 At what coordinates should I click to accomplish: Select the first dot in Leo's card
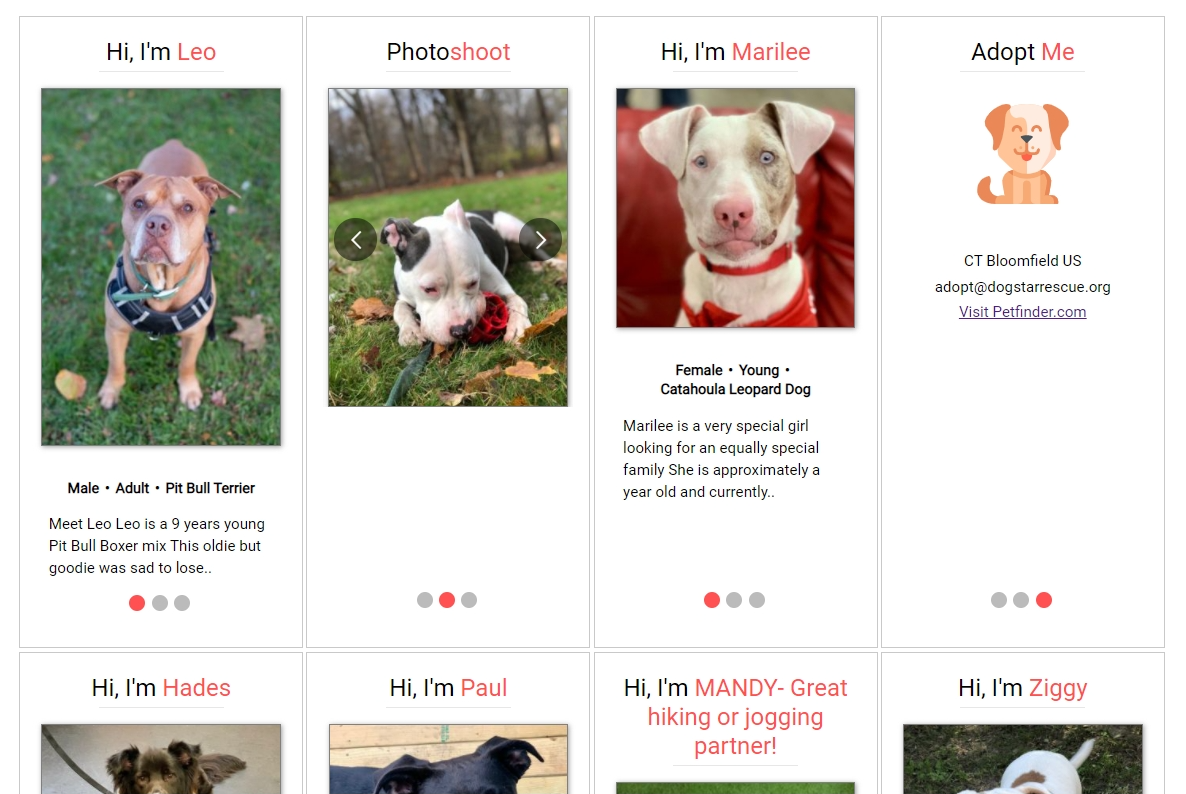(x=137, y=603)
